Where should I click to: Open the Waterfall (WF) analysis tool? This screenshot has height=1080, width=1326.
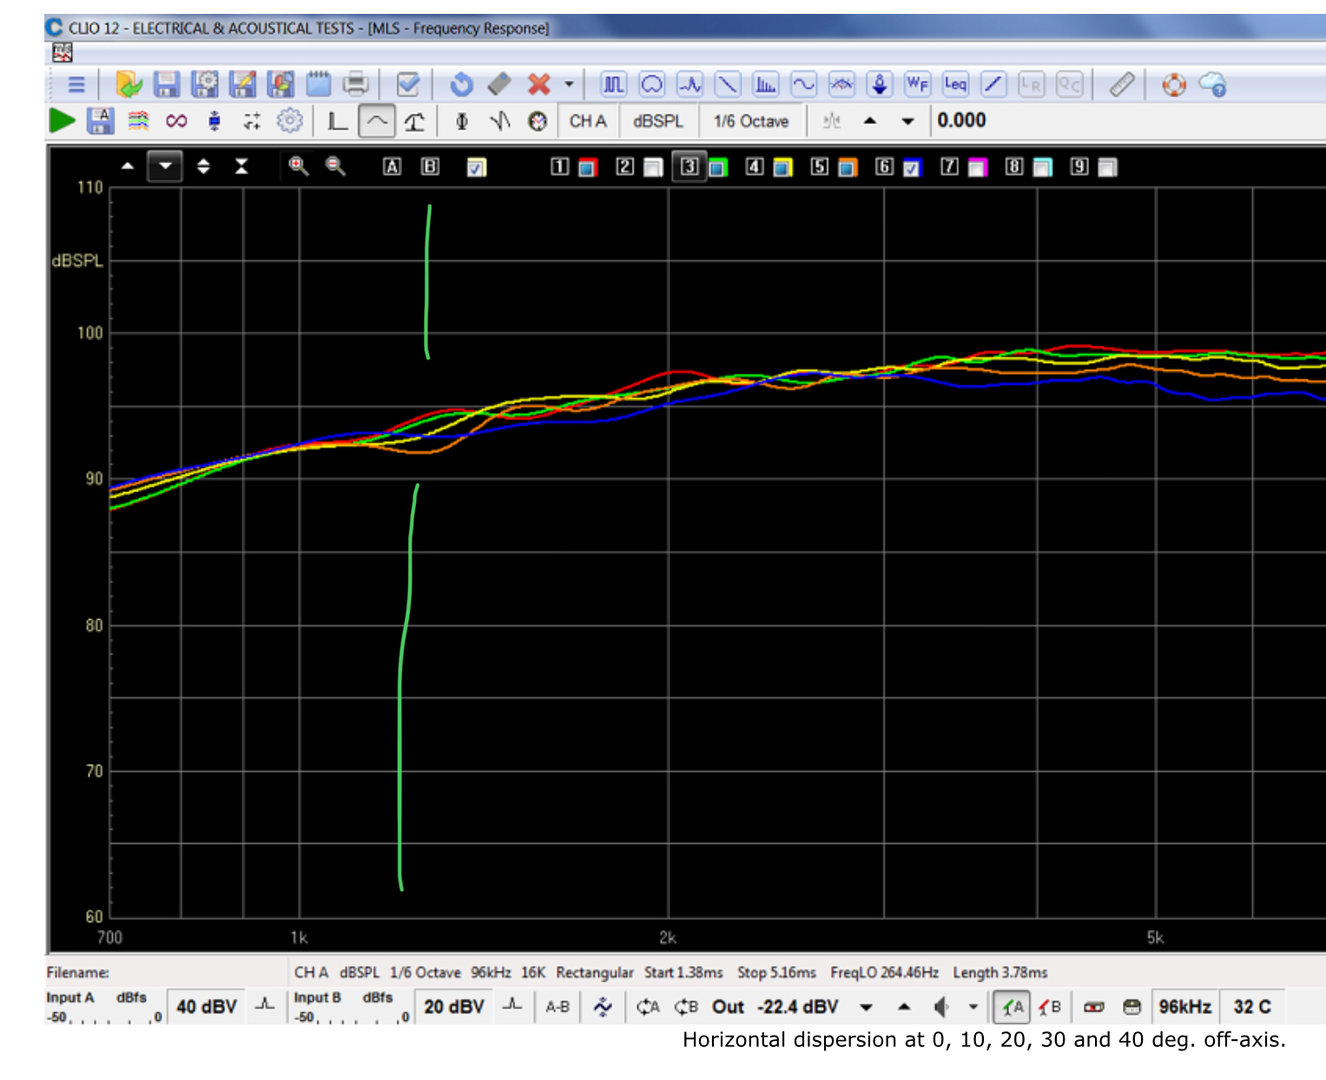click(x=916, y=85)
